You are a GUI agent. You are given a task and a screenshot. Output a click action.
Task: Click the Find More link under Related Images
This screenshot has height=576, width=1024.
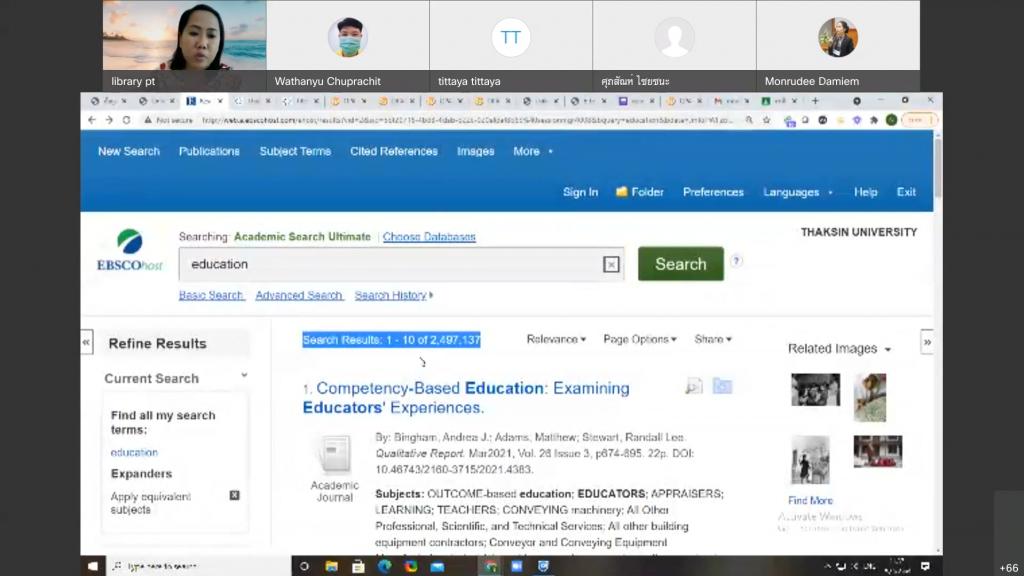pyautogui.click(x=810, y=500)
